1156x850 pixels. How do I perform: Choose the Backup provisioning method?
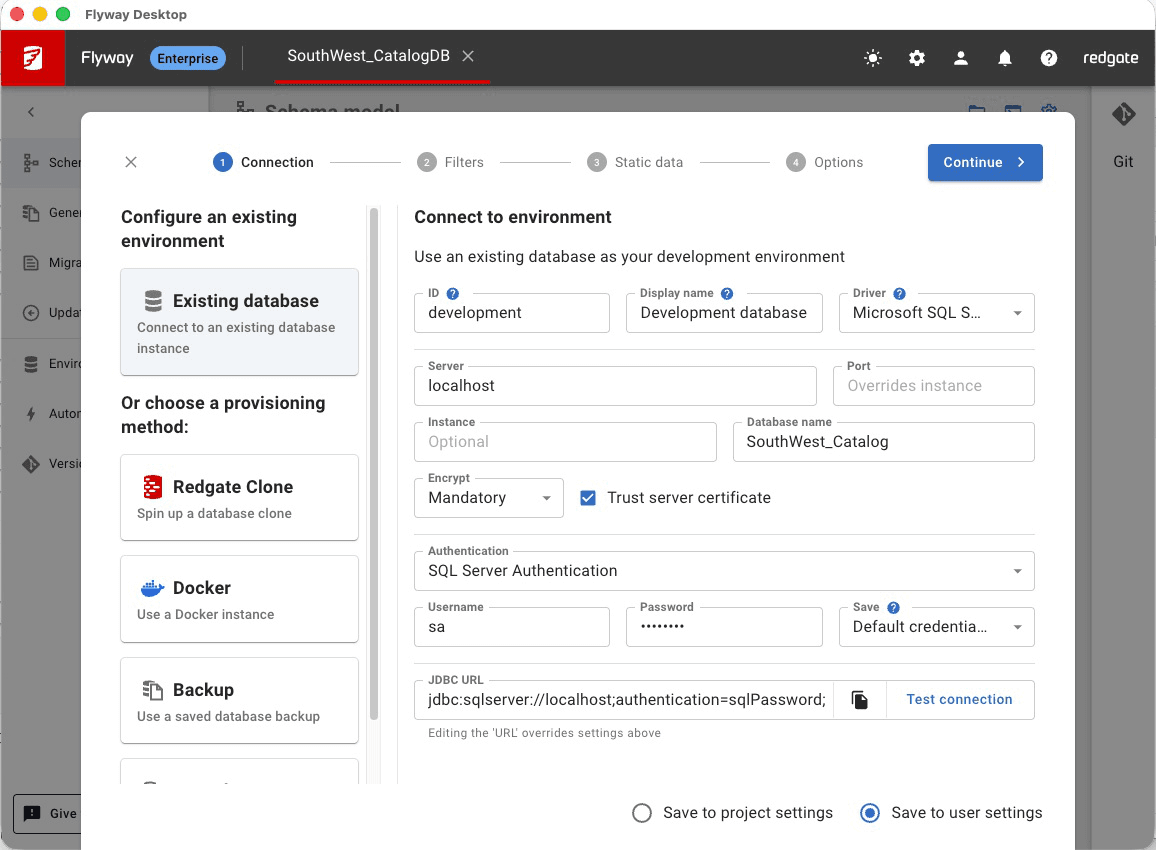[240, 700]
